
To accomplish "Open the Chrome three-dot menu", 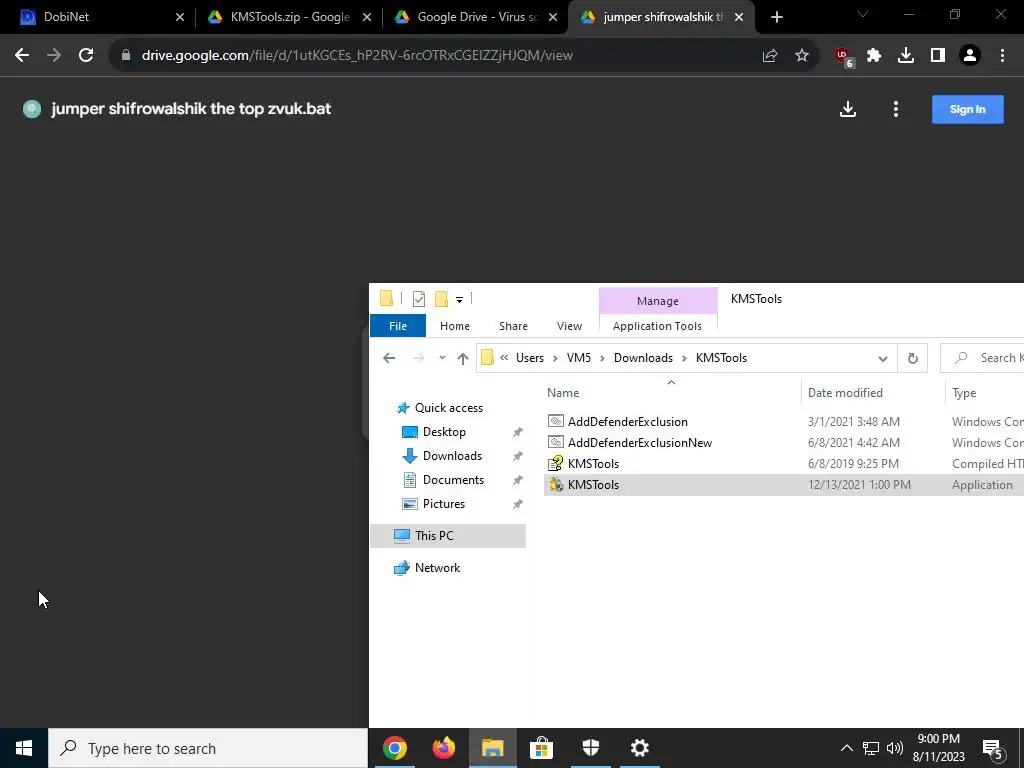I will pyautogui.click(x=1002, y=56).
